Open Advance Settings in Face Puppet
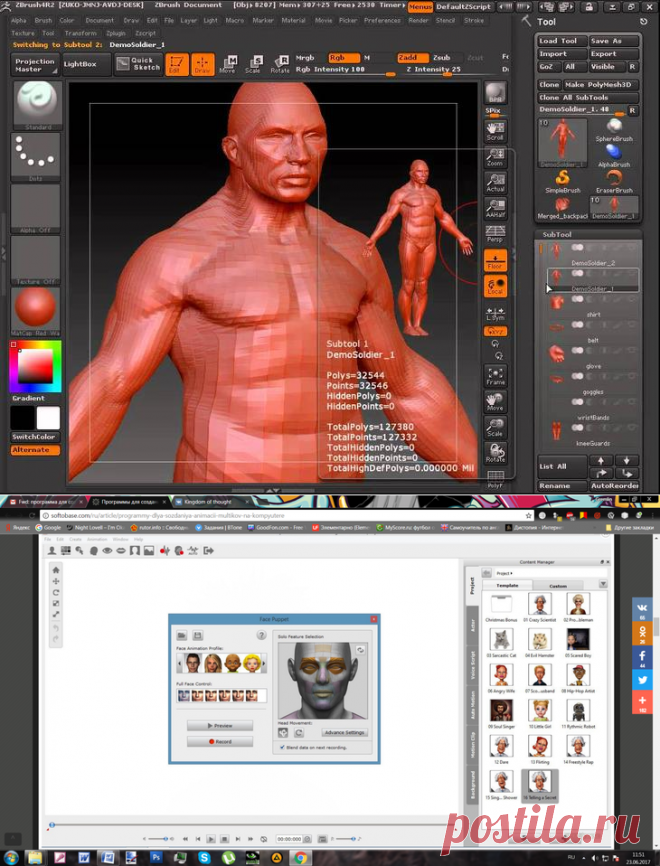Image resolution: width=660 pixels, height=866 pixels. [x=345, y=732]
